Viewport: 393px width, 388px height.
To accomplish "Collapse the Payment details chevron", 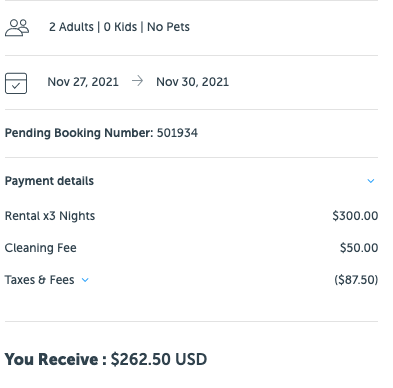I will (x=371, y=181).
